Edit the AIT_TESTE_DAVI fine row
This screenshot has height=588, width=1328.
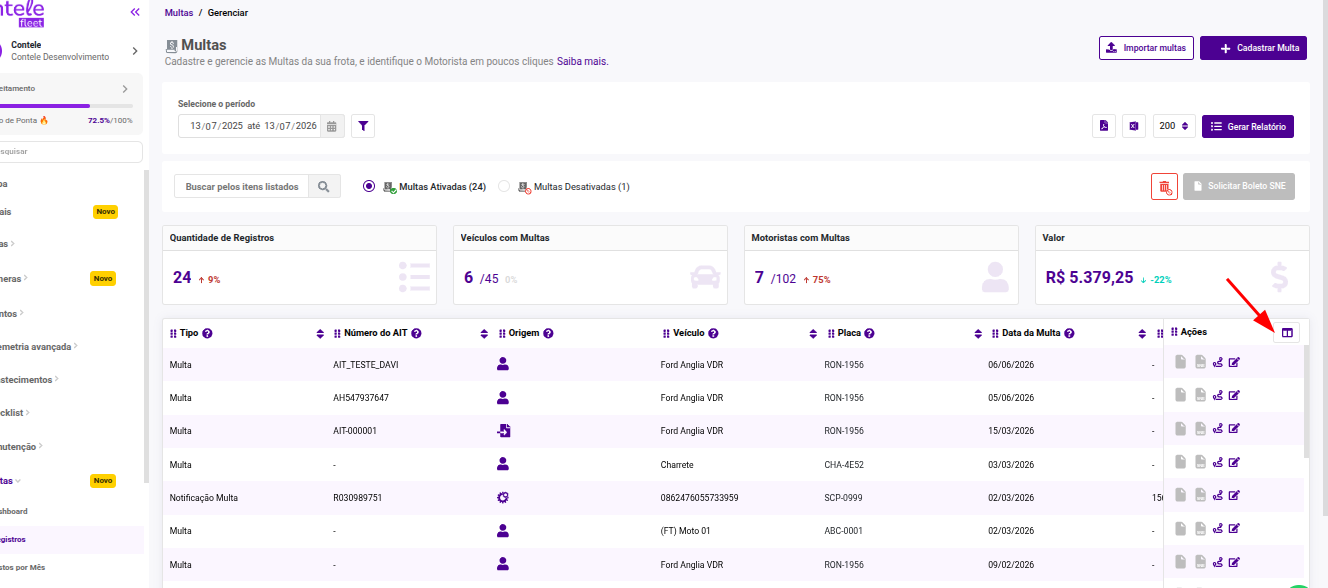click(1234, 364)
